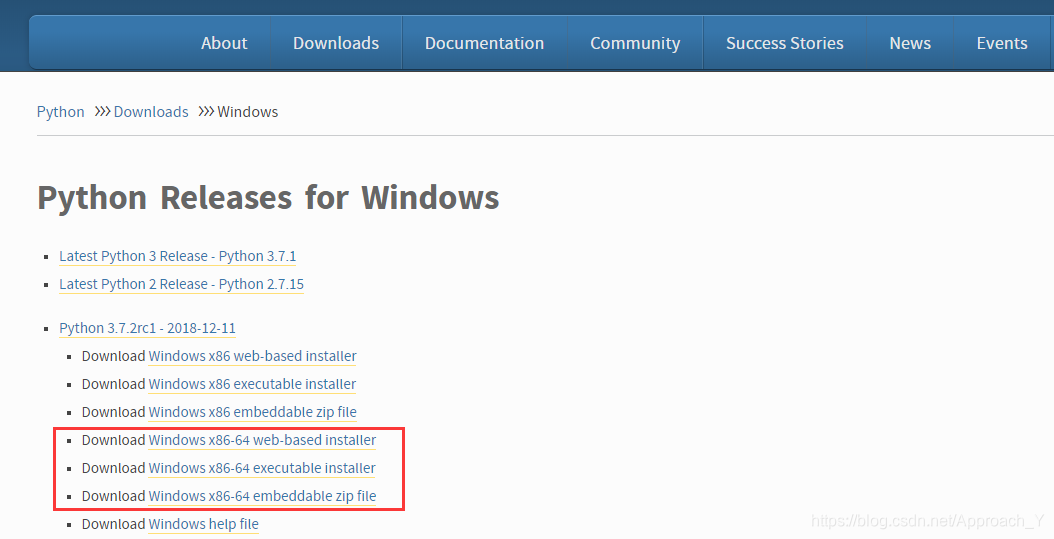Open the Events menu item
The height and width of the screenshot is (539, 1054).
pos(1002,43)
